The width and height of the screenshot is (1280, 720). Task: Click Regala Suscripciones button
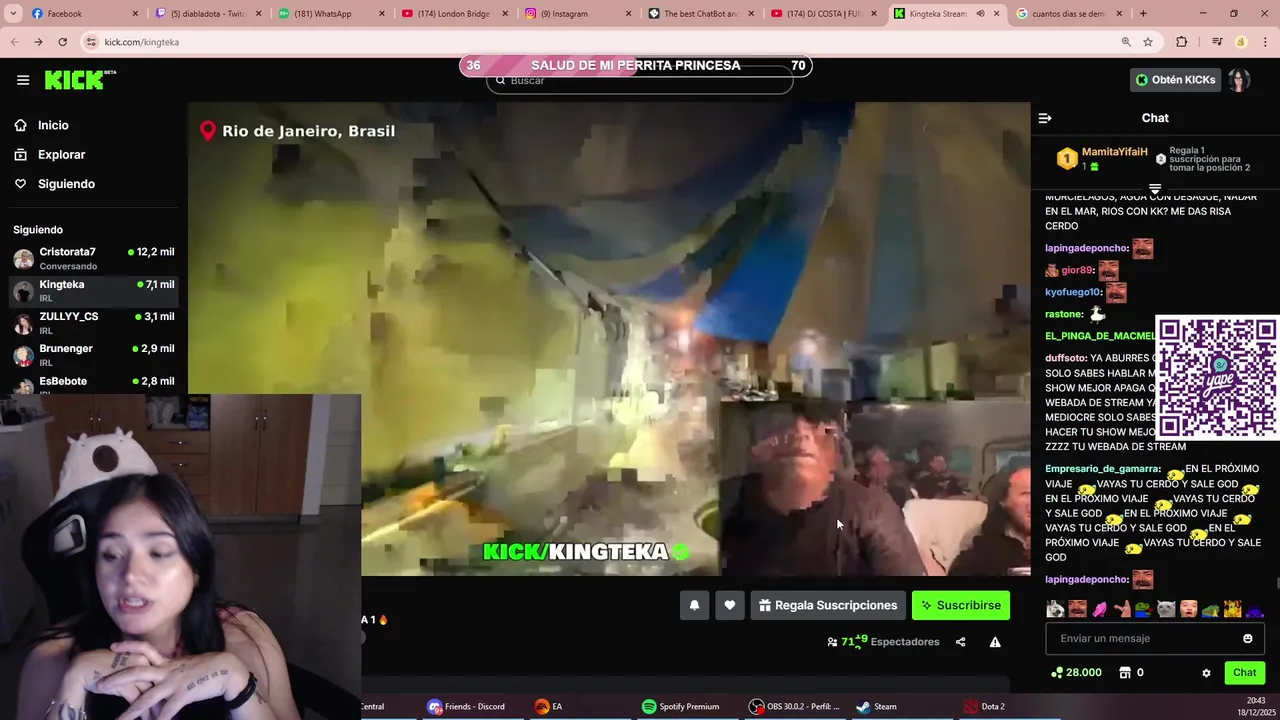click(828, 605)
